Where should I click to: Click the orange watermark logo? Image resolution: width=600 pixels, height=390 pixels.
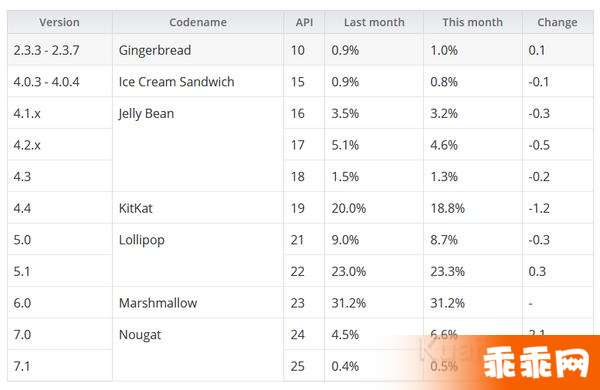click(536, 363)
